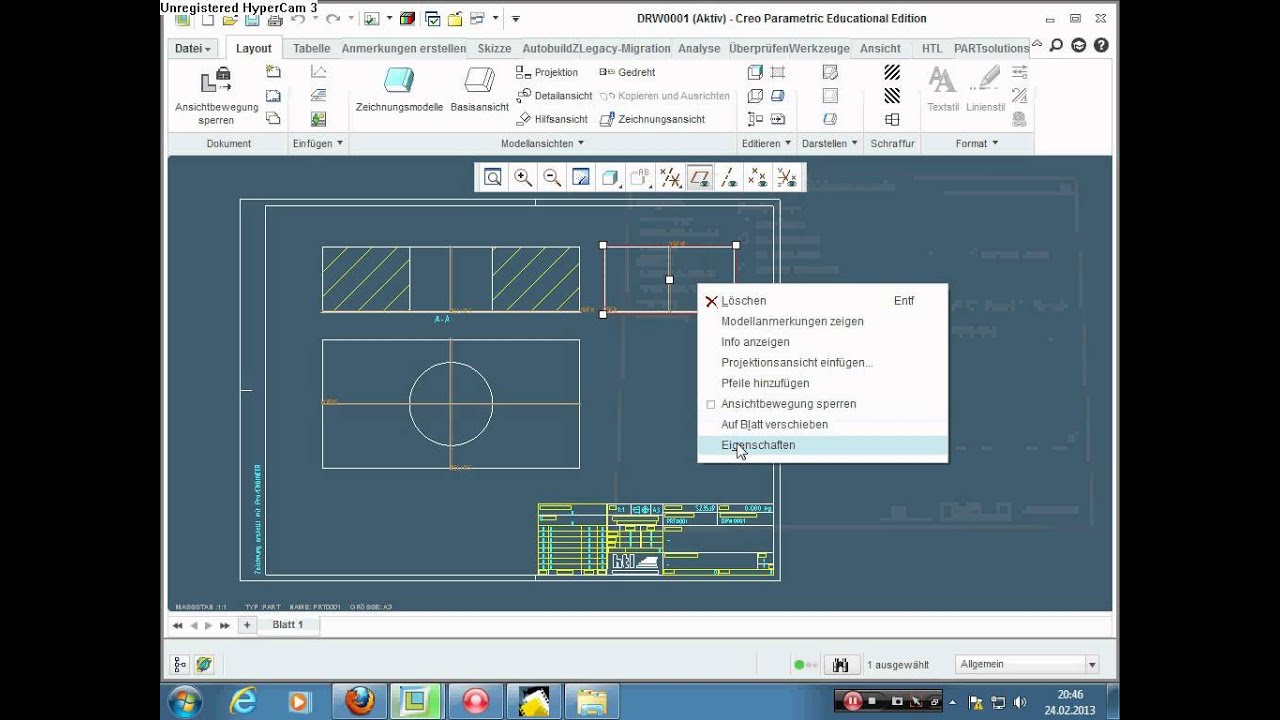This screenshot has width=1280, height=720.
Task: Click the print icon in quick access toolbar
Action: point(273,19)
